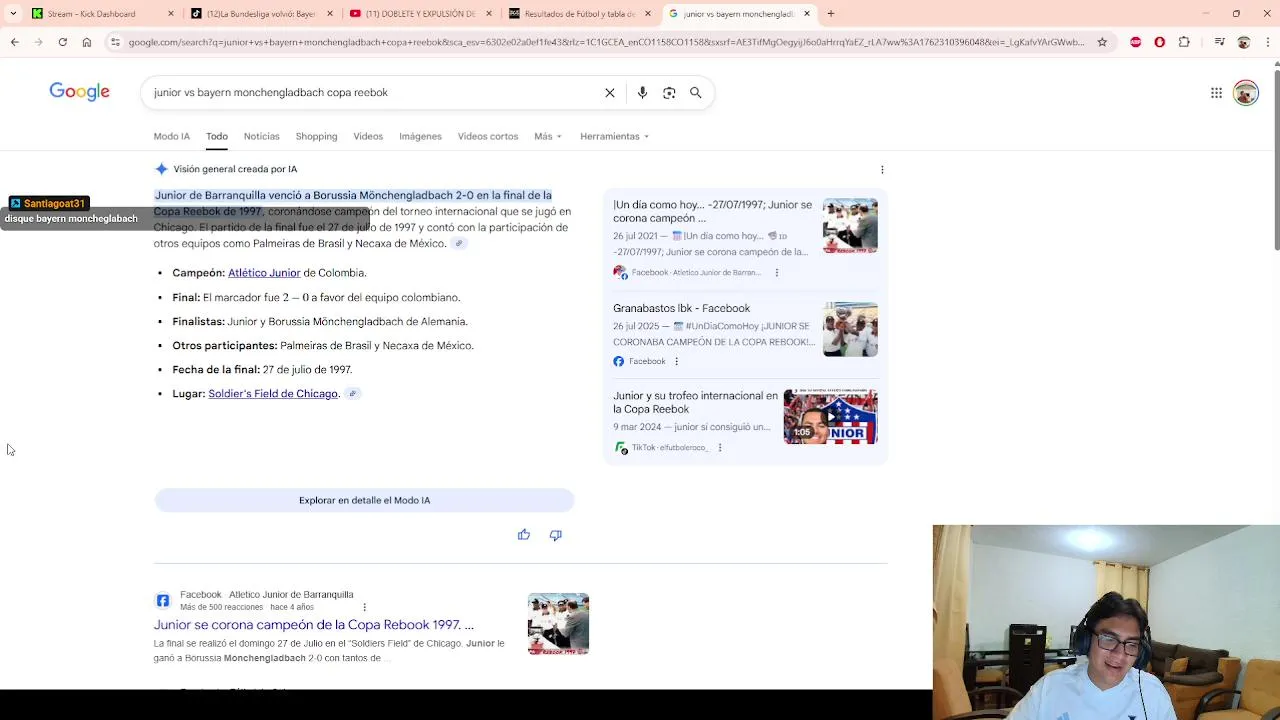View site information icon in address bar
Screen dimensions: 1280x720
(116, 42)
